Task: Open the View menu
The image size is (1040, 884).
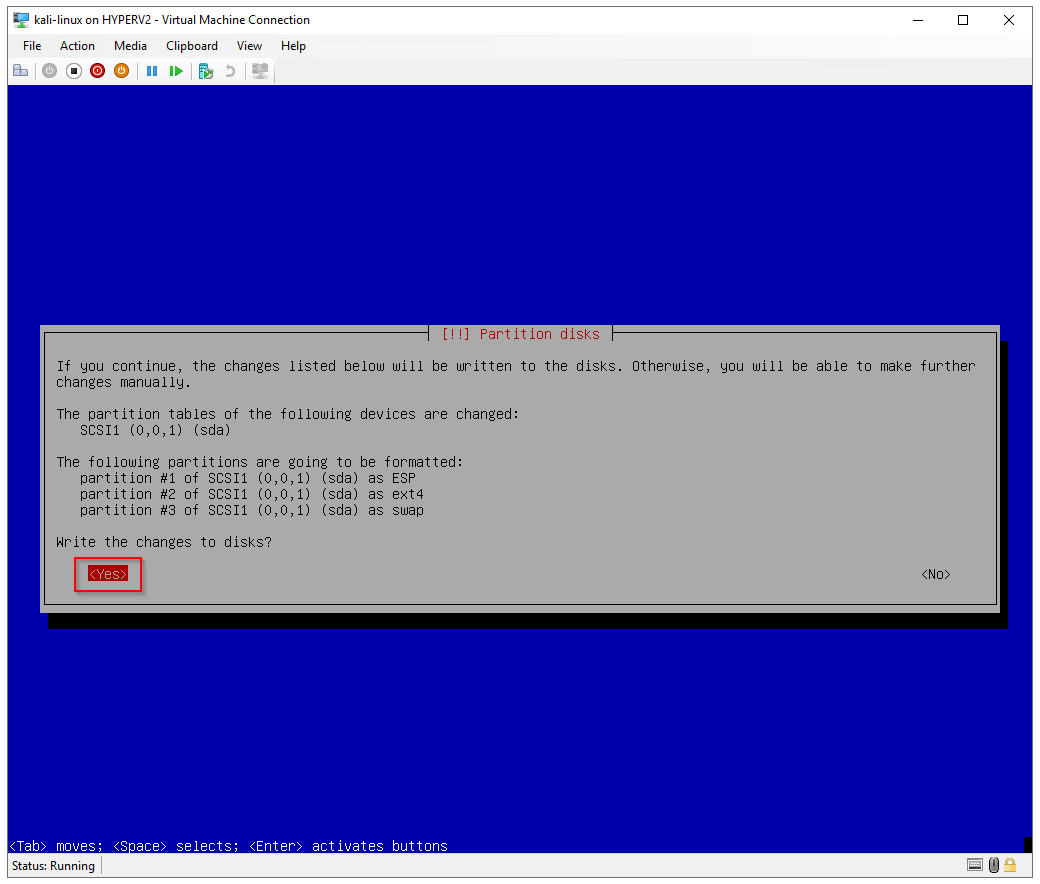Action: tap(249, 46)
